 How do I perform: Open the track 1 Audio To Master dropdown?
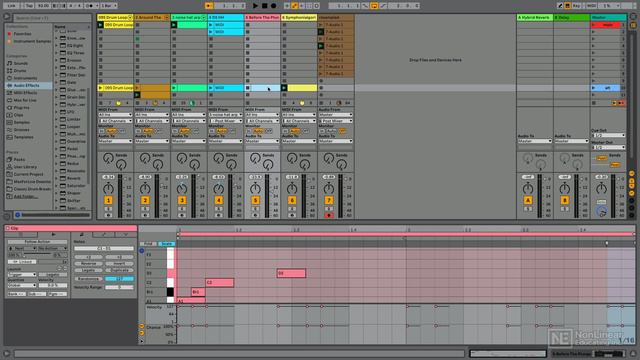[115, 141]
